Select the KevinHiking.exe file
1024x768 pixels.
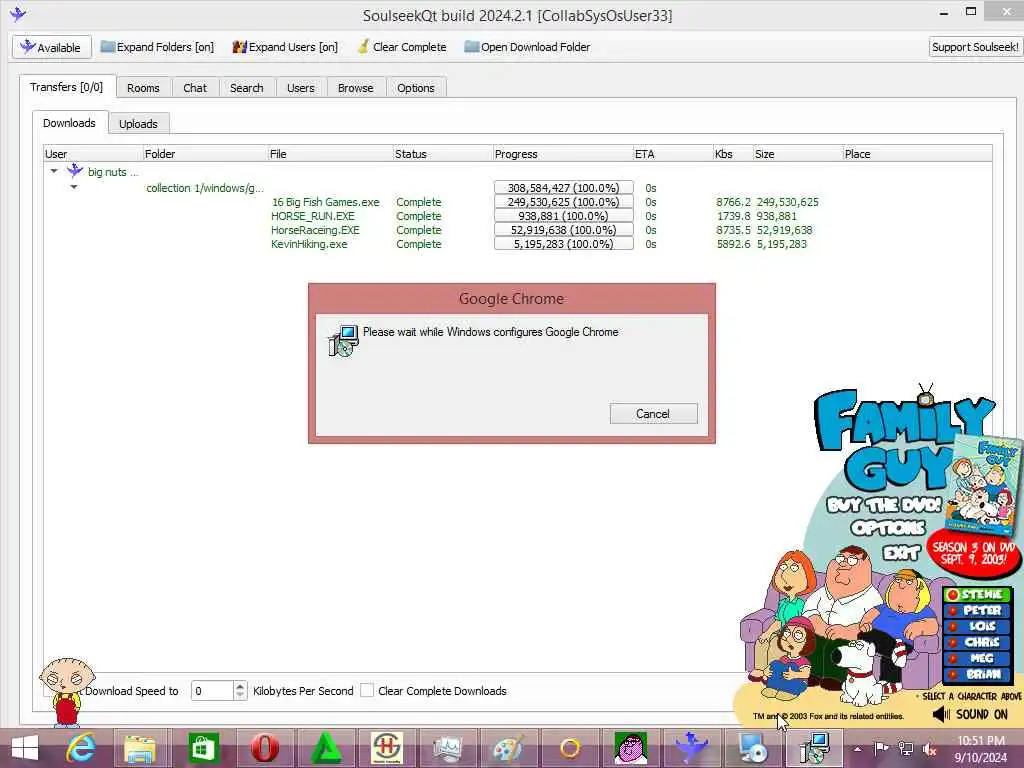click(x=309, y=244)
